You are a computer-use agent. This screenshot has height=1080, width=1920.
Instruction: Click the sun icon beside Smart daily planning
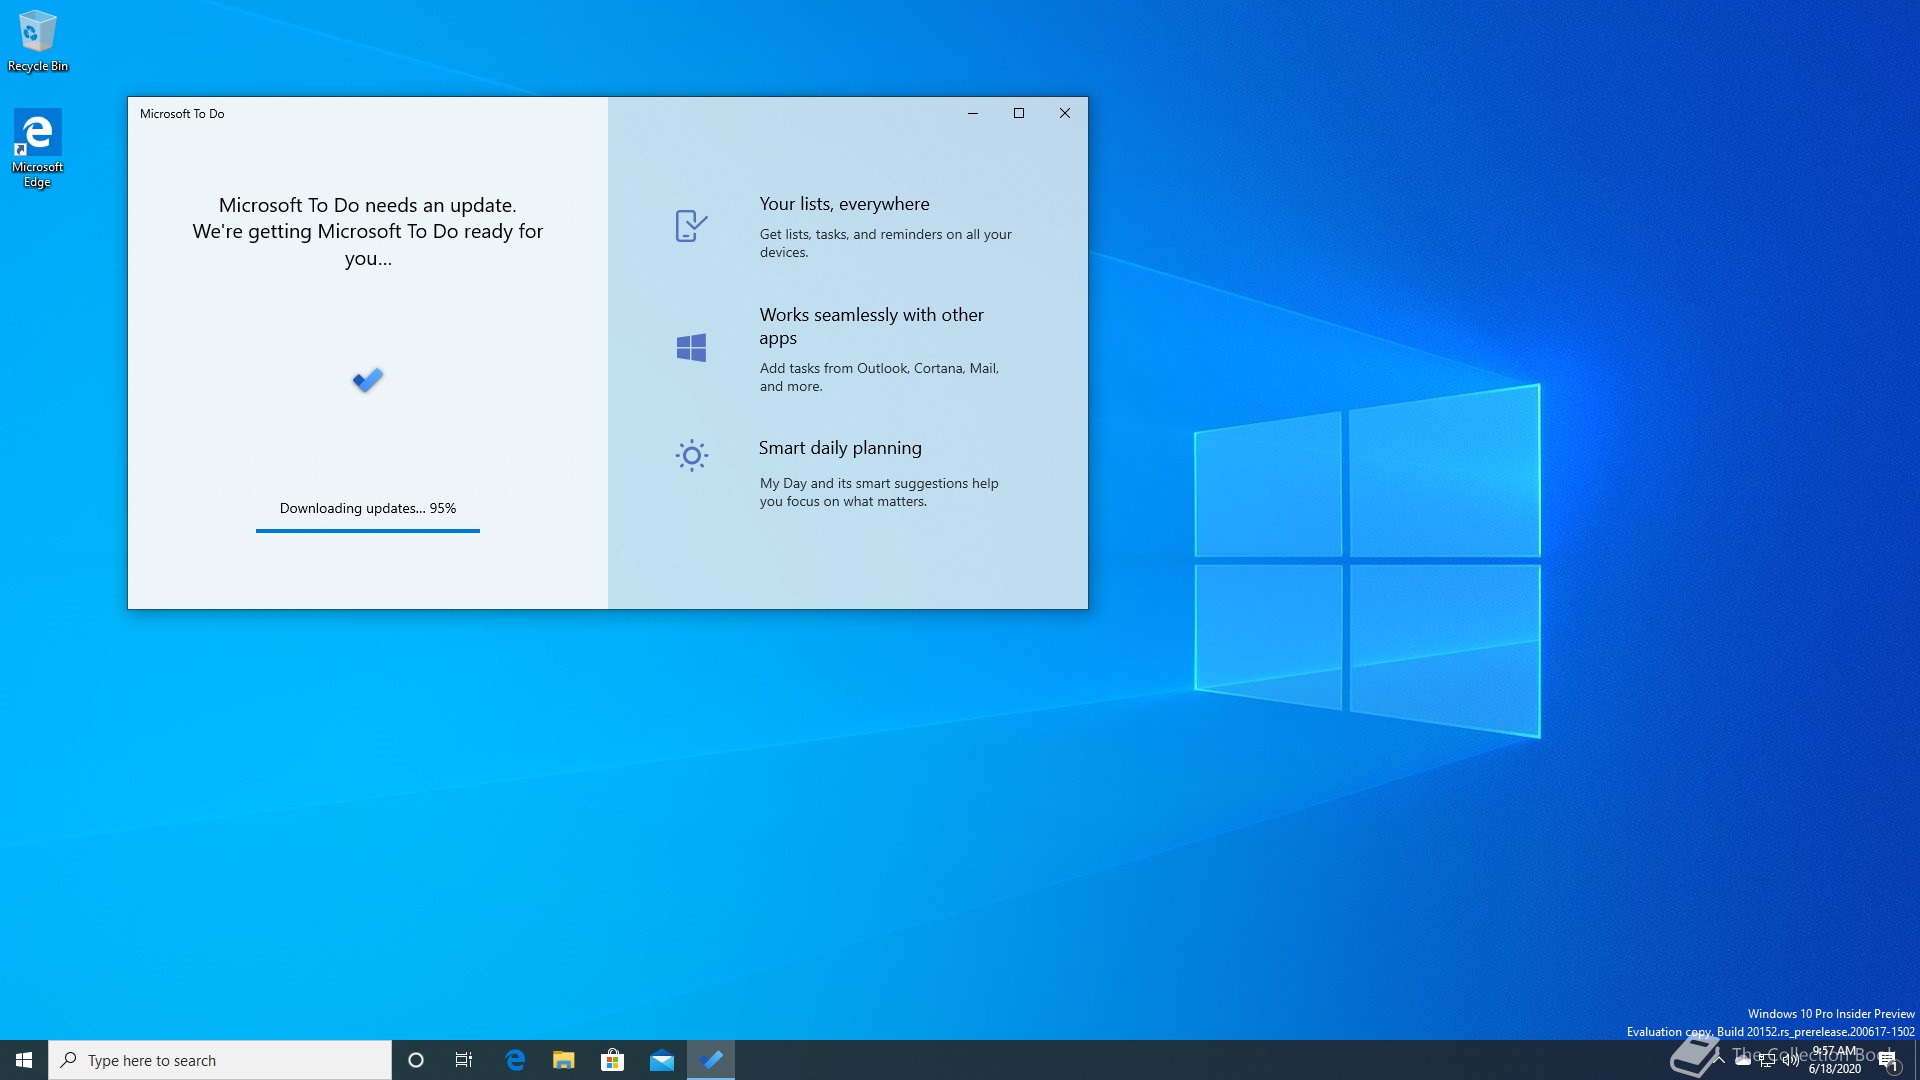point(691,456)
